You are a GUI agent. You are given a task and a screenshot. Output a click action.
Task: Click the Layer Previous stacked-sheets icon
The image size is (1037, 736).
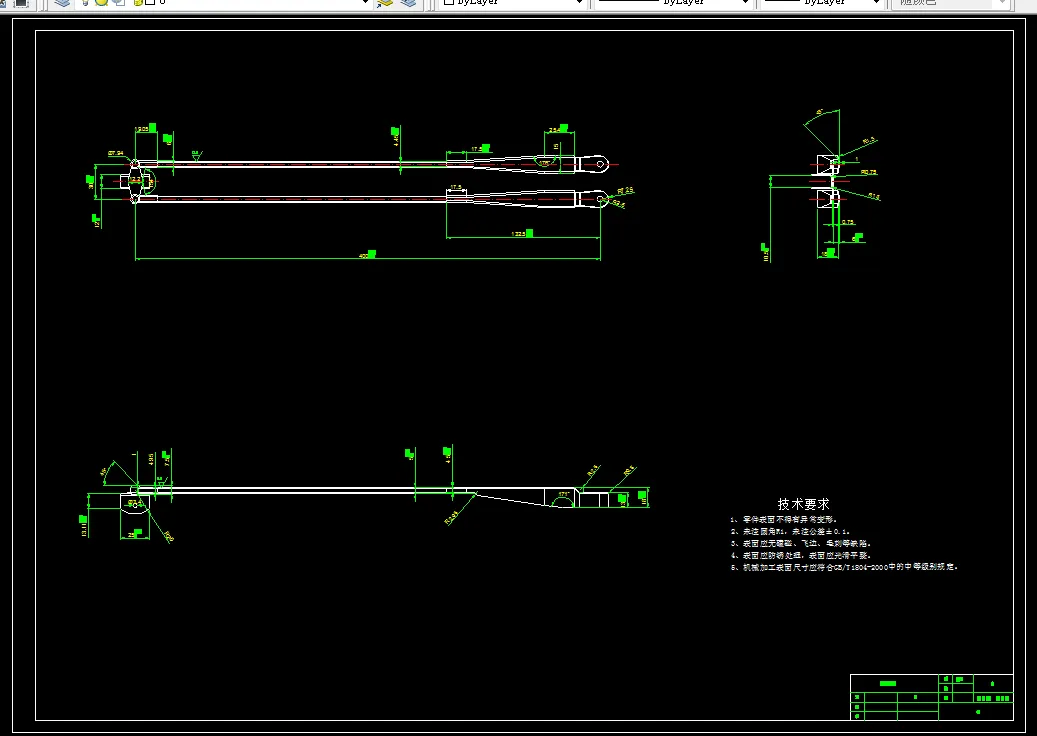point(408,3)
